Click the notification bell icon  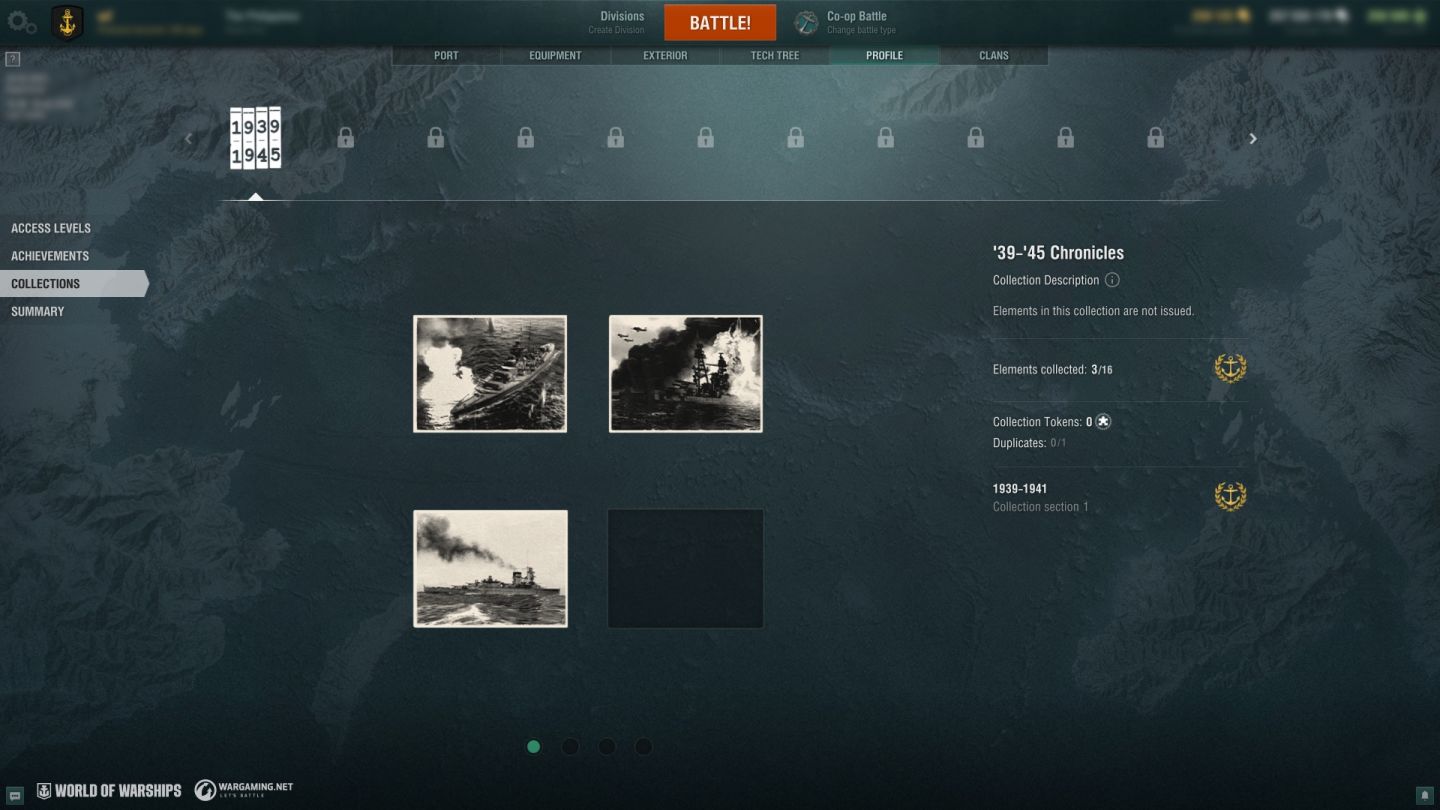(1424, 795)
